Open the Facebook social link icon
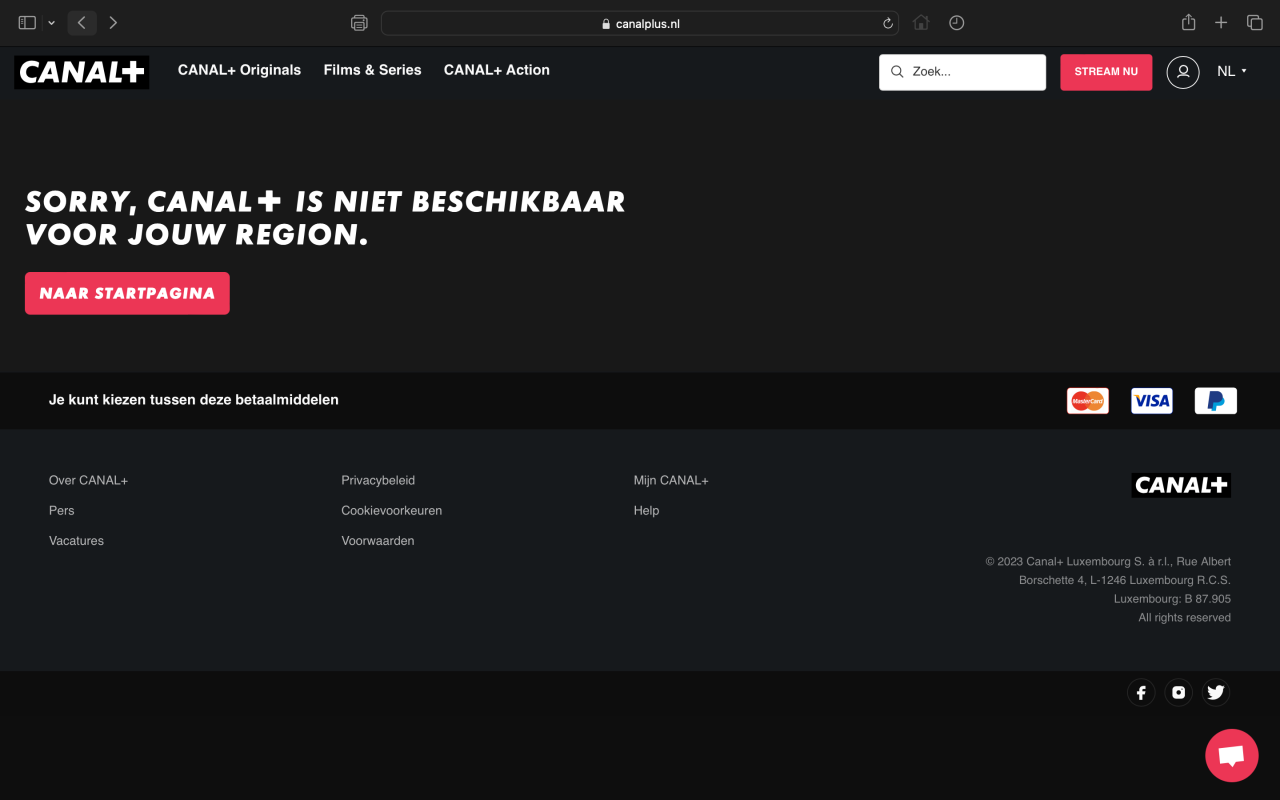1280x800 pixels. point(1141,692)
